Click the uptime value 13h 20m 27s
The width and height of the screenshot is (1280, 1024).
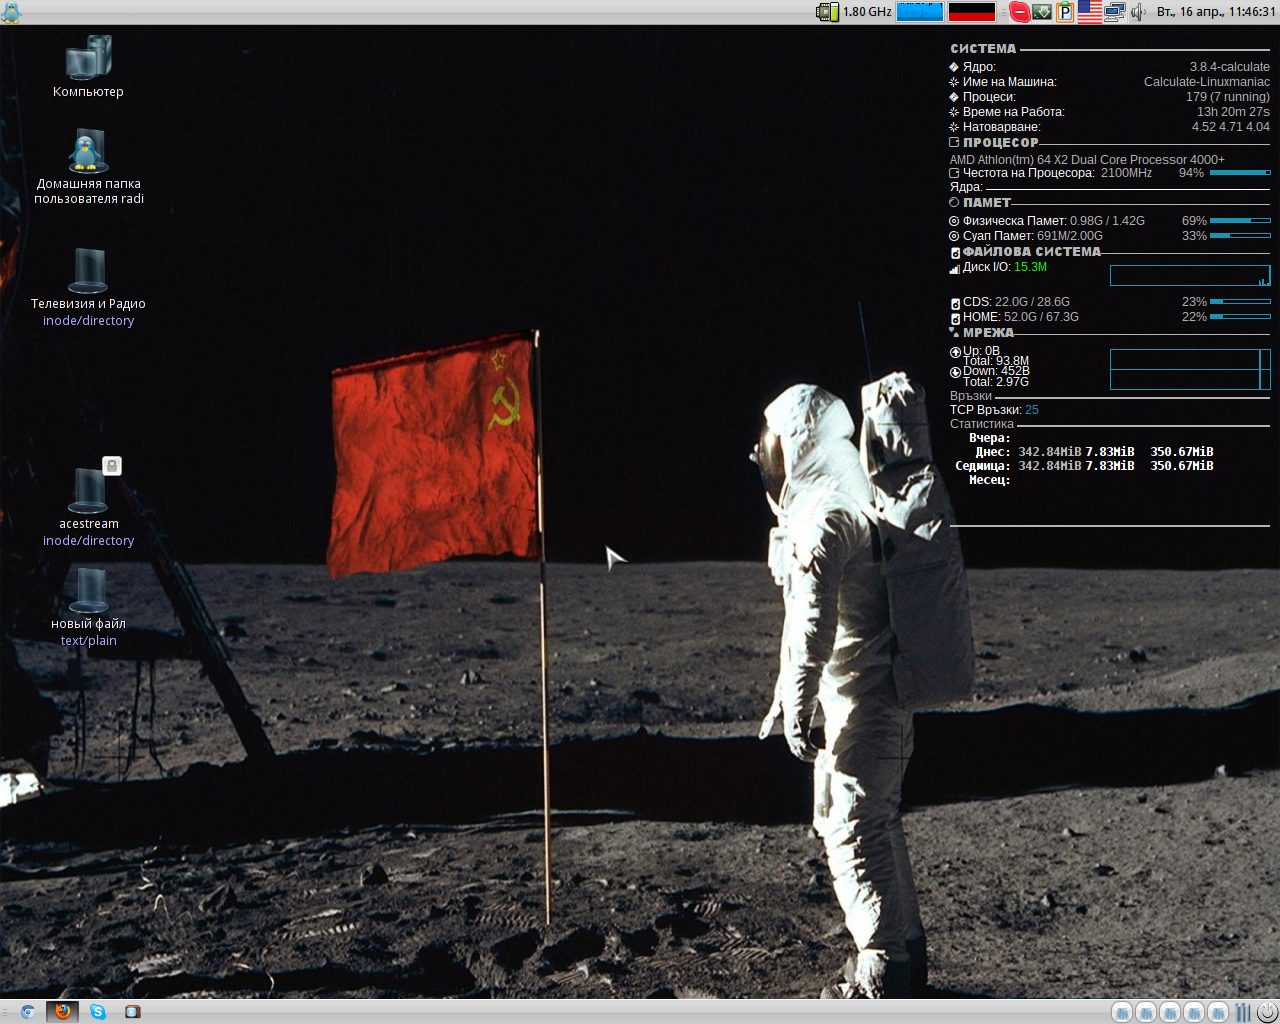coord(1233,112)
